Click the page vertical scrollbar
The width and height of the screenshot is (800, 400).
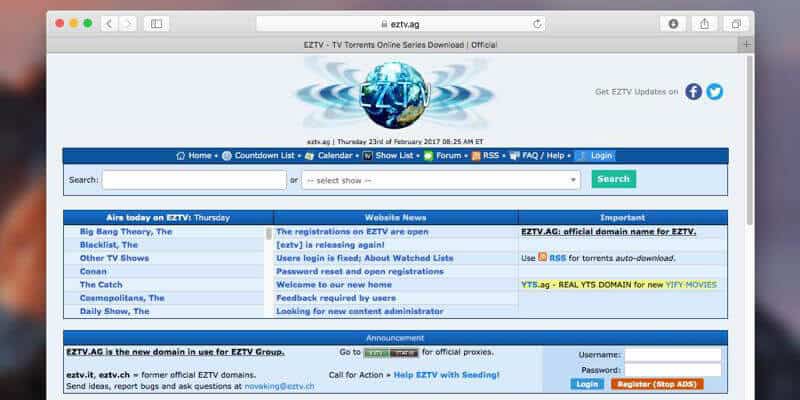pos(749,140)
